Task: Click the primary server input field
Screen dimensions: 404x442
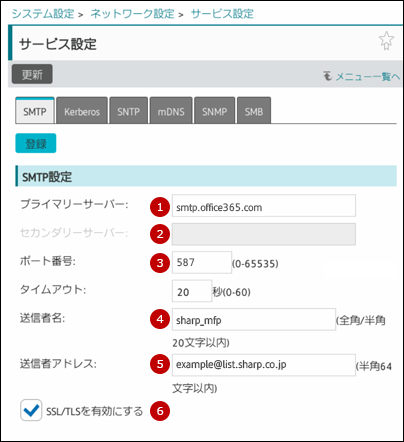Action: 264,206
